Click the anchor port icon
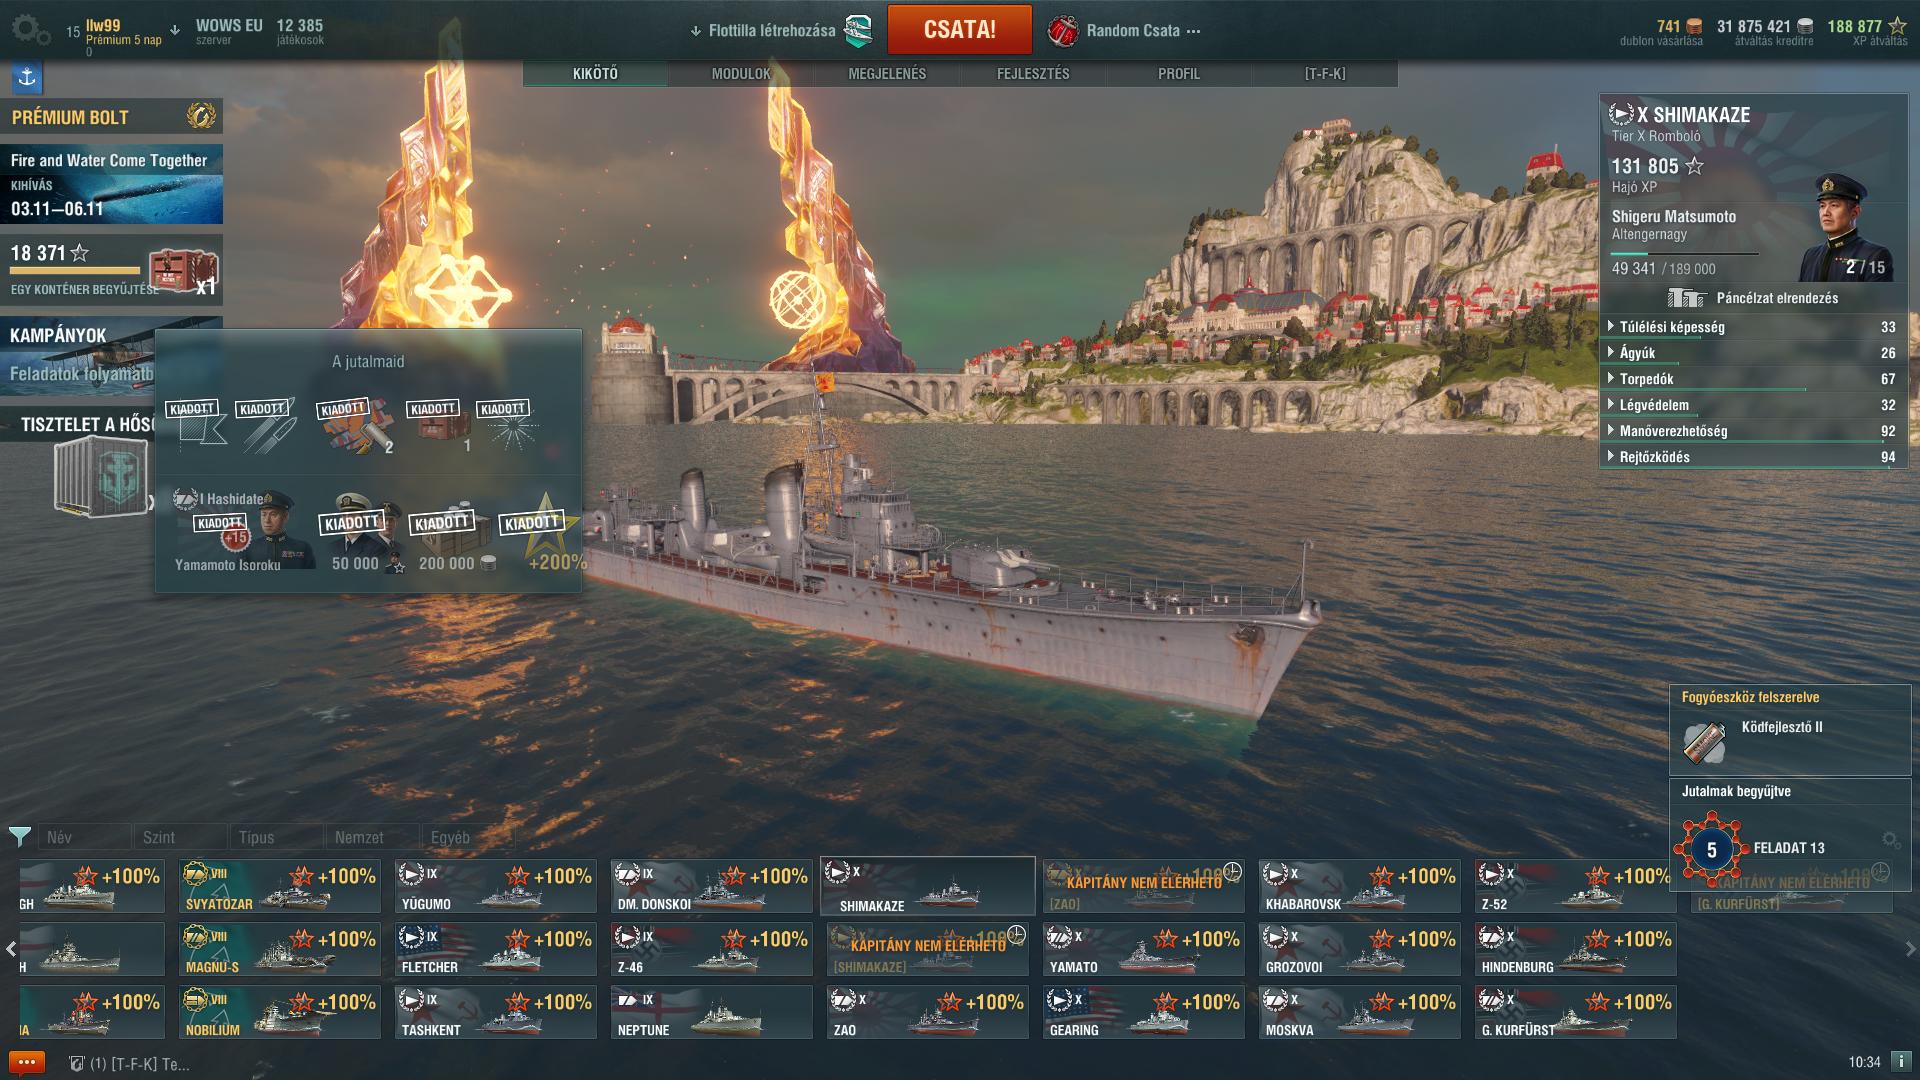 [x=27, y=77]
